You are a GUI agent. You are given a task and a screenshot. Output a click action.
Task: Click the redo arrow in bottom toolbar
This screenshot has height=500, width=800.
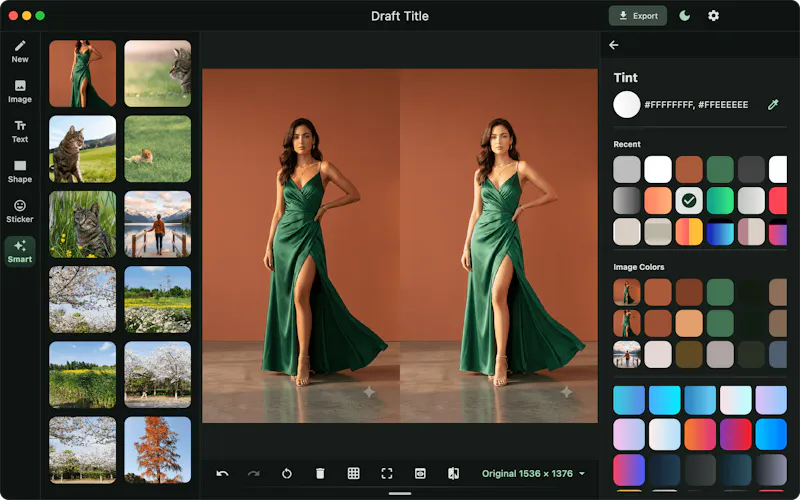point(254,473)
